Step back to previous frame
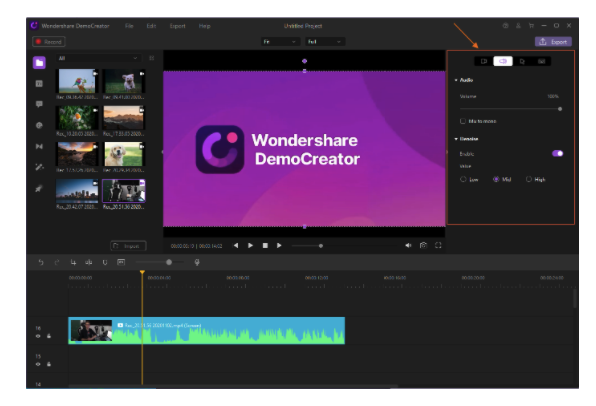The width and height of the screenshot is (596, 406). tap(236, 246)
